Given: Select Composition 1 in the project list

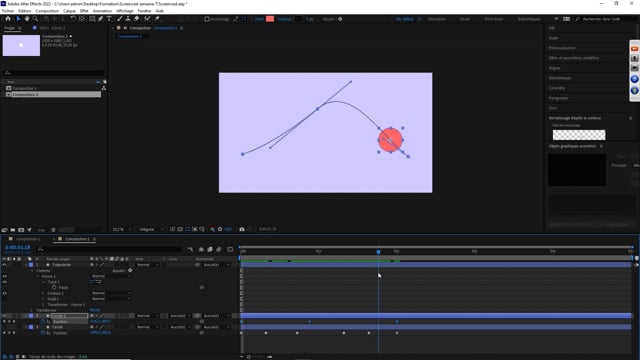Looking at the screenshot, I should pos(24,88).
